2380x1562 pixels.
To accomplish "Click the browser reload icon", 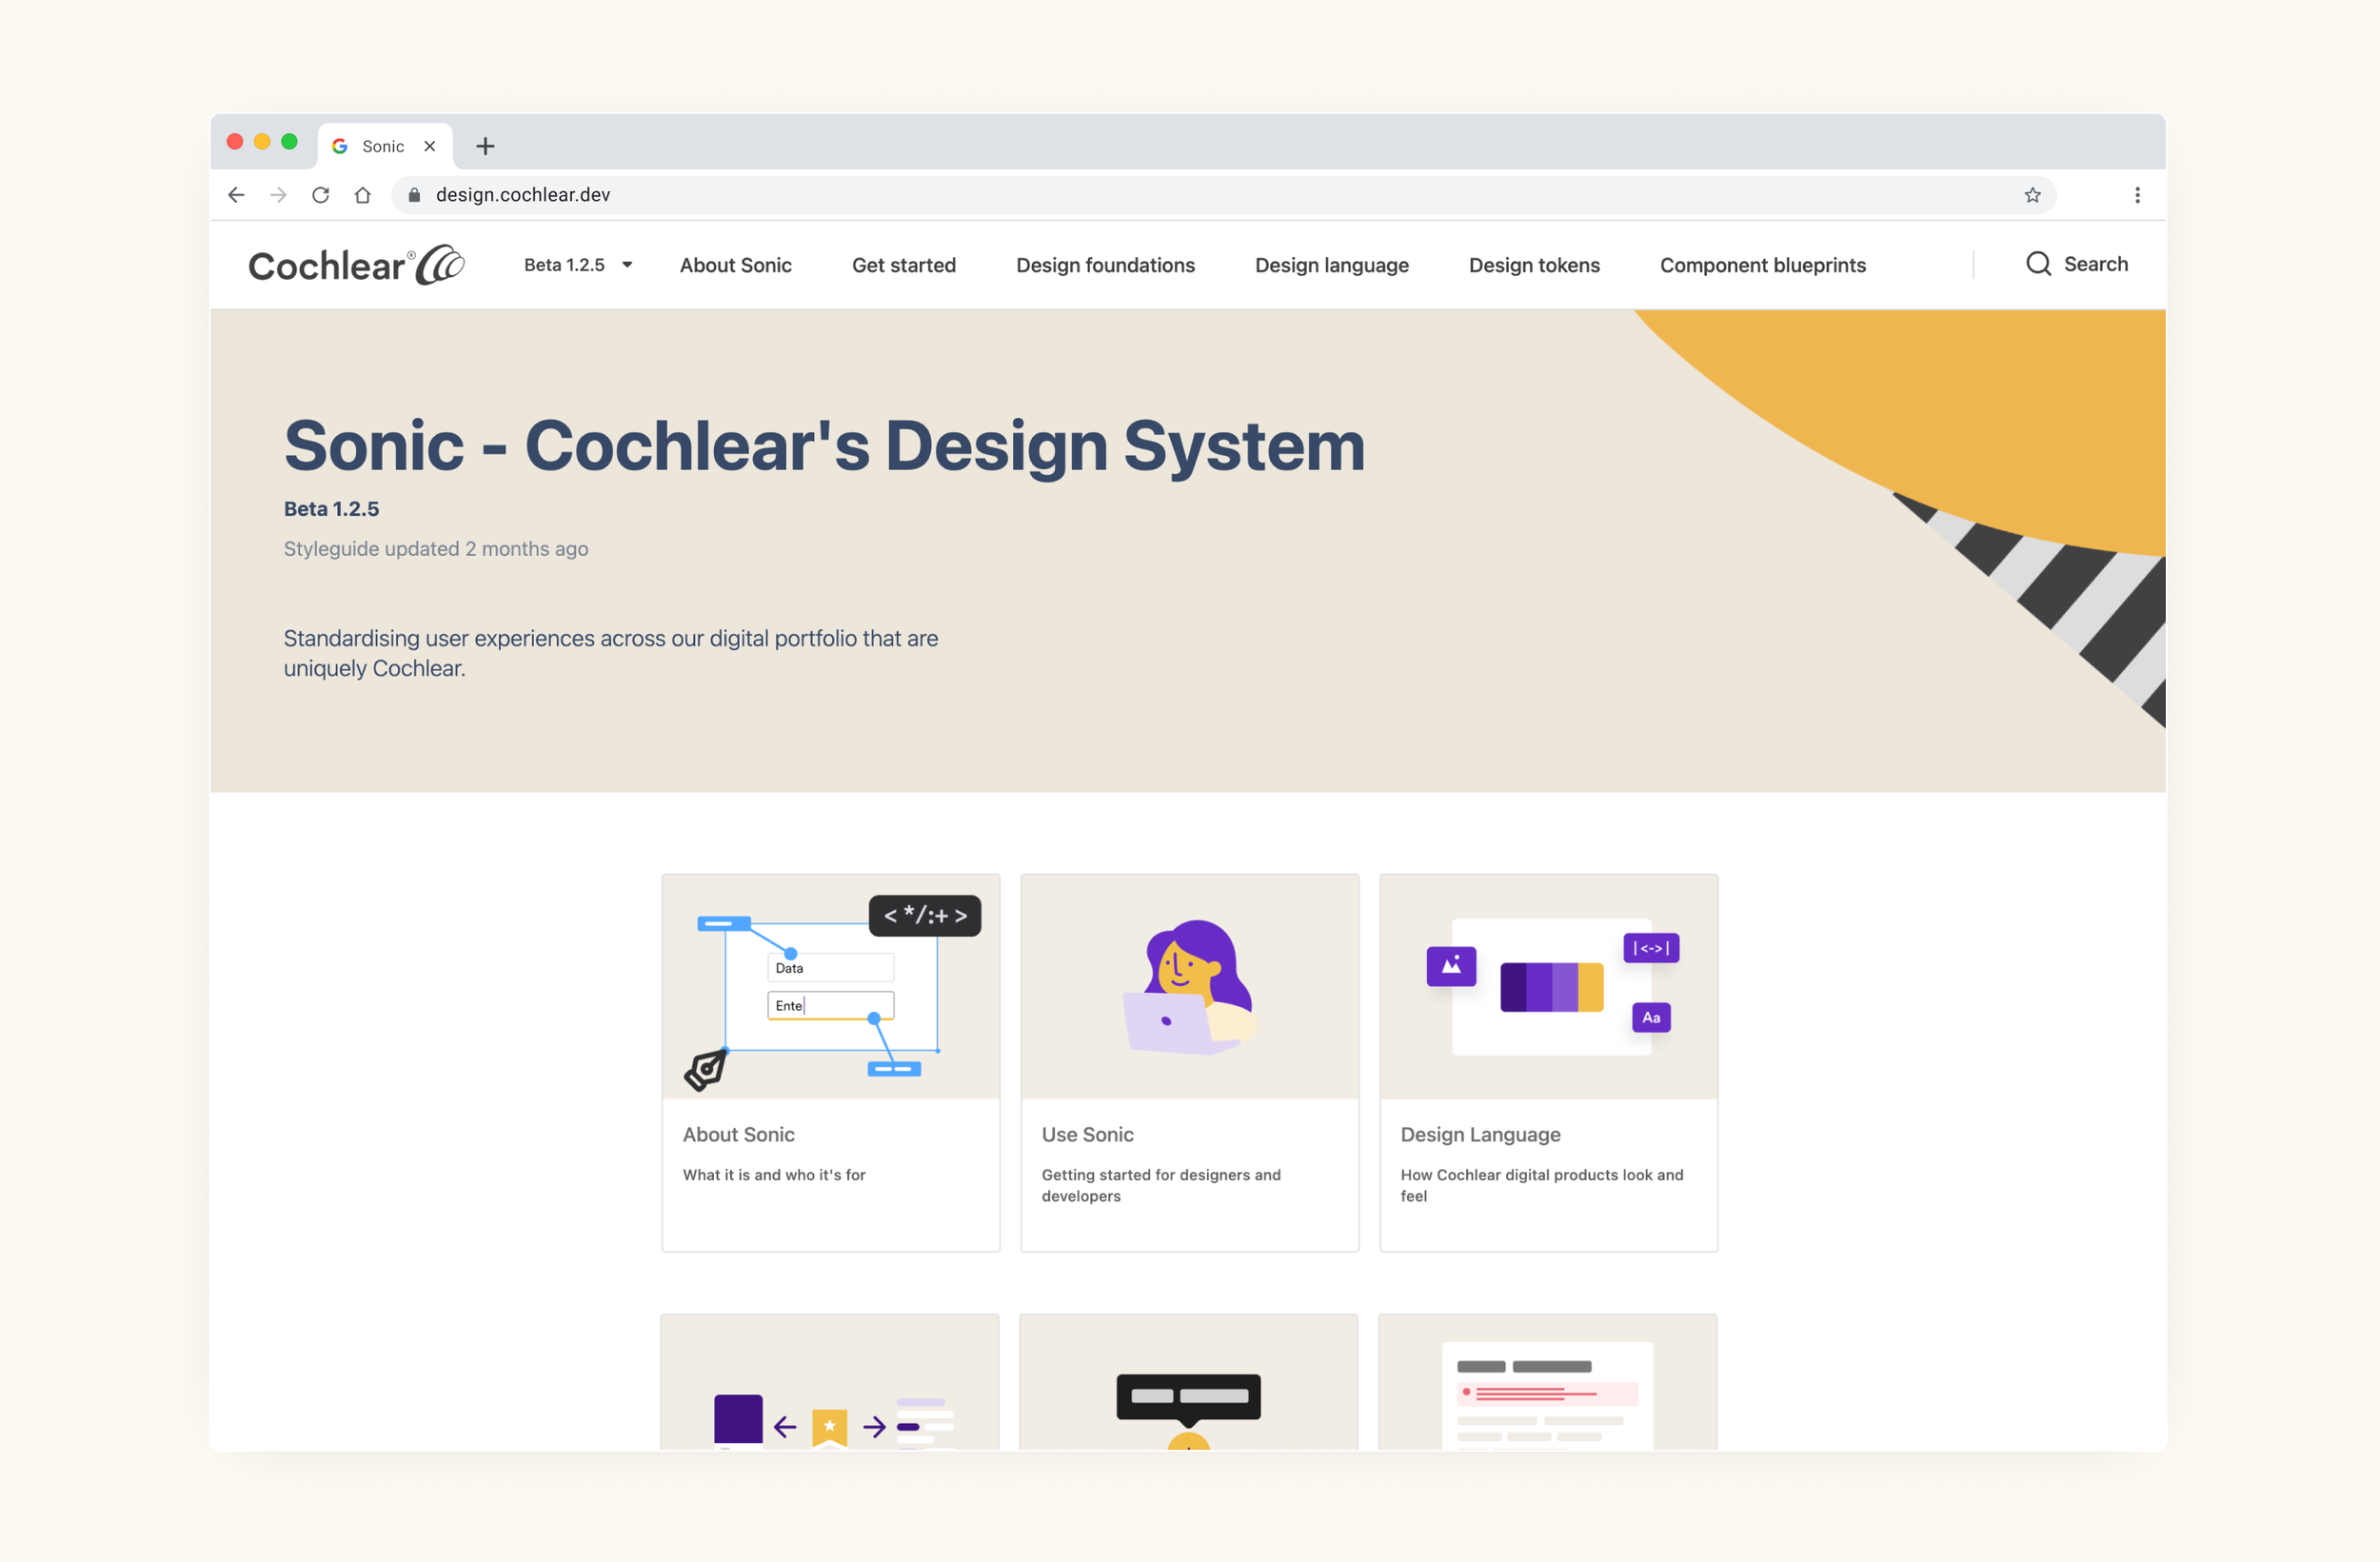I will tap(321, 195).
